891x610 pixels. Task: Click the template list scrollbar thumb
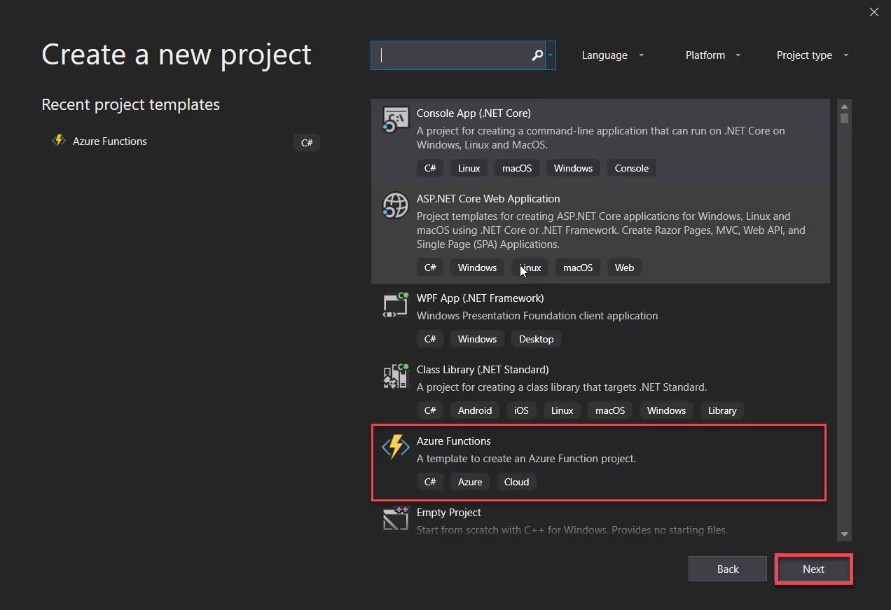point(844,118)
